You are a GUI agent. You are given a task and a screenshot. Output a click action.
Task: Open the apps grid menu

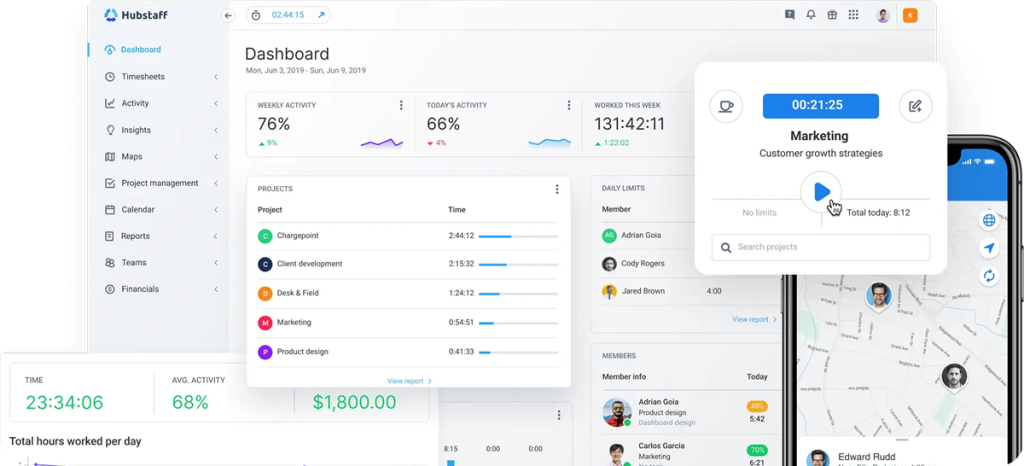tap(853, 15)
